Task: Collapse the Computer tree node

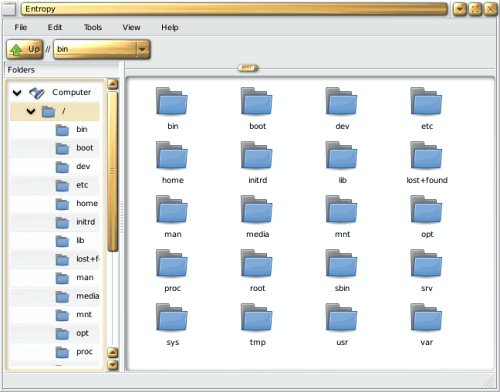Action: pyautogui.click(x=17, y=93)
